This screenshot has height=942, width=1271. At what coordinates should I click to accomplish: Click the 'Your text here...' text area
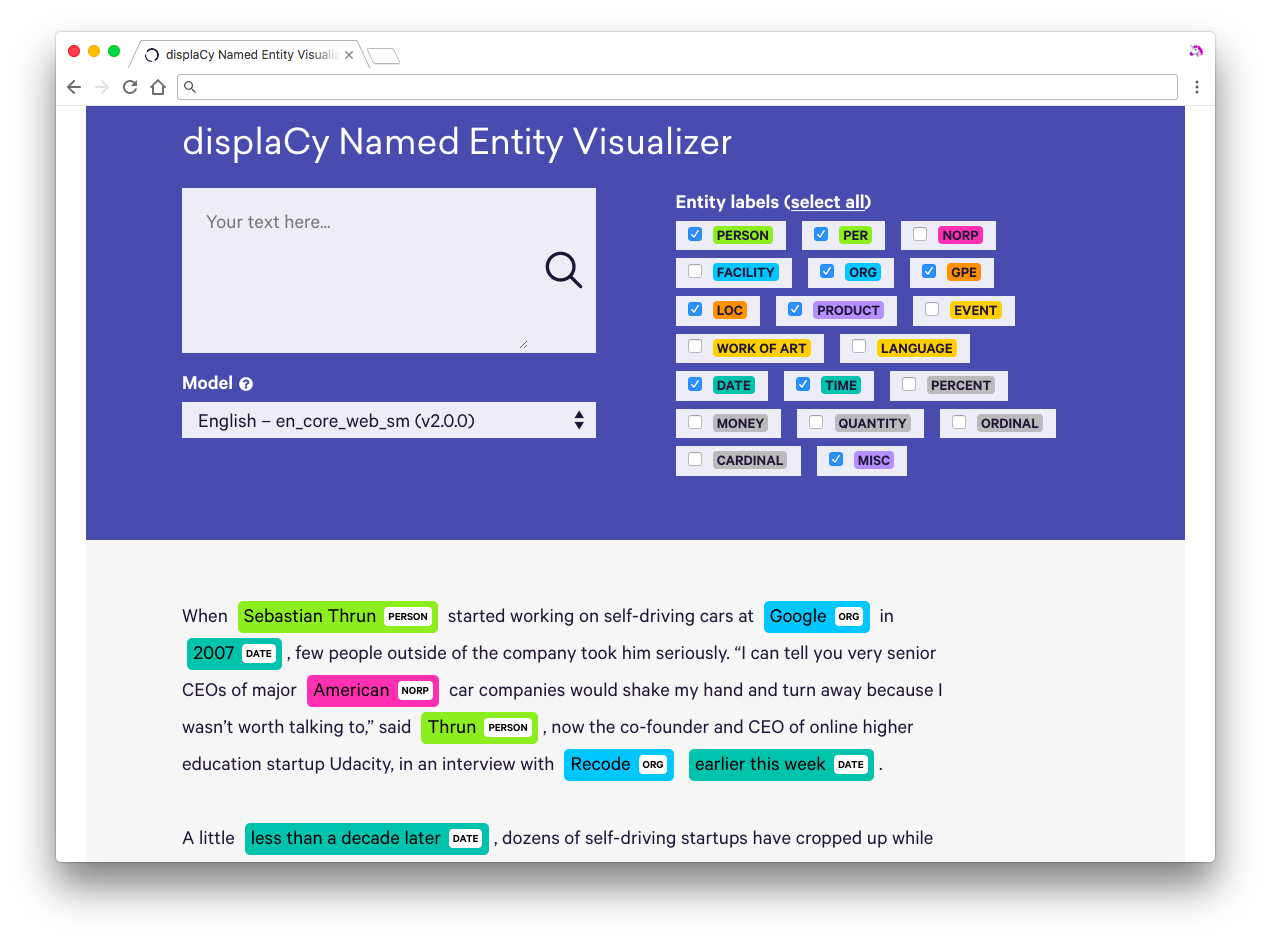click(389, 270)
